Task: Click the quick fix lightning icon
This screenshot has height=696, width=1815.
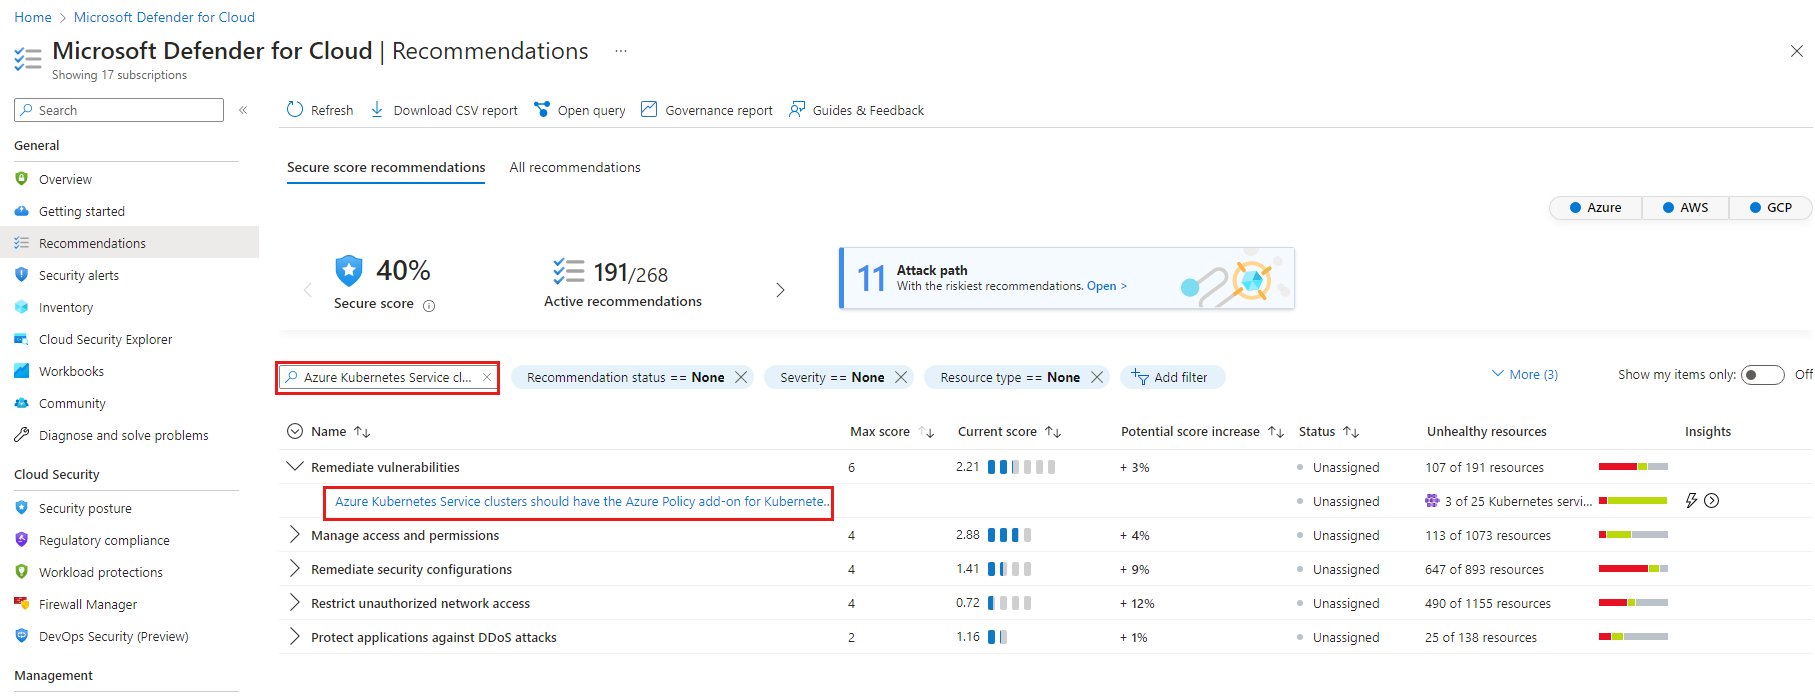Action: [1691, 501]
